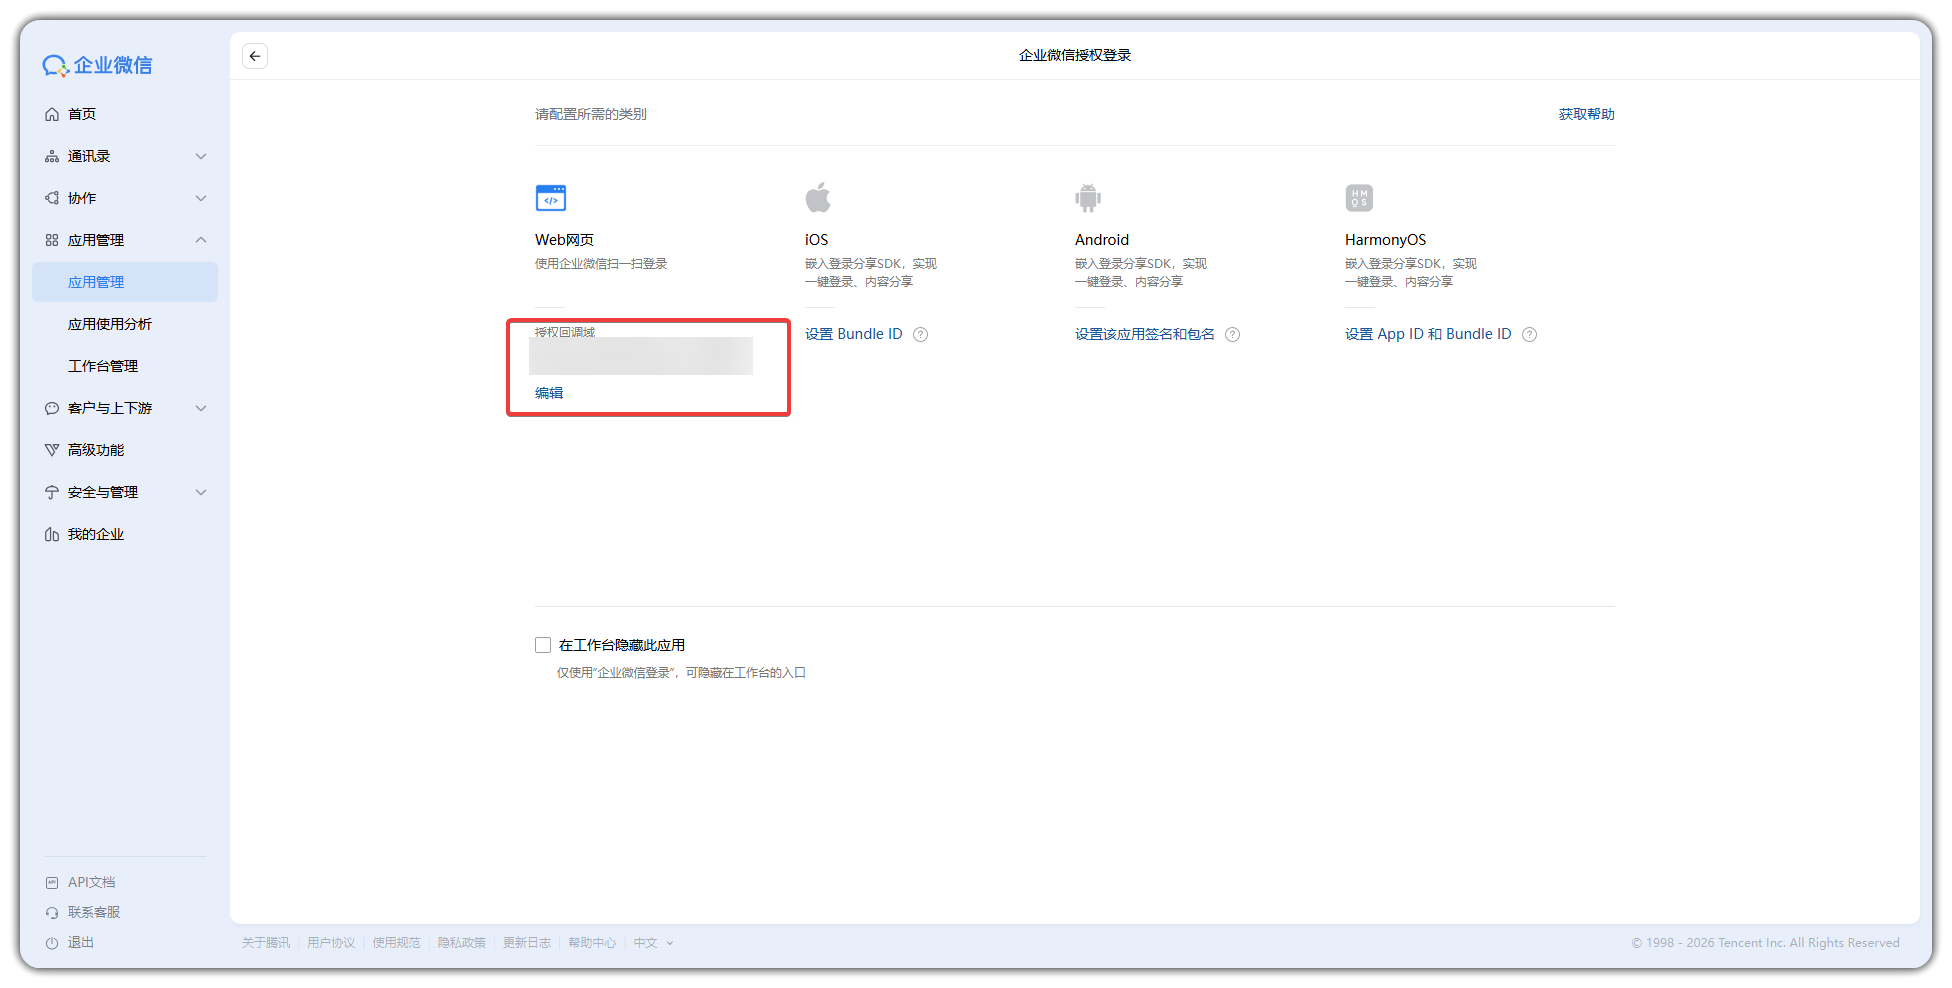Enable the 在工作台隐藏此应用 checkbox
The height and width of the screenshot is (988, 1952).
(543, 645)
